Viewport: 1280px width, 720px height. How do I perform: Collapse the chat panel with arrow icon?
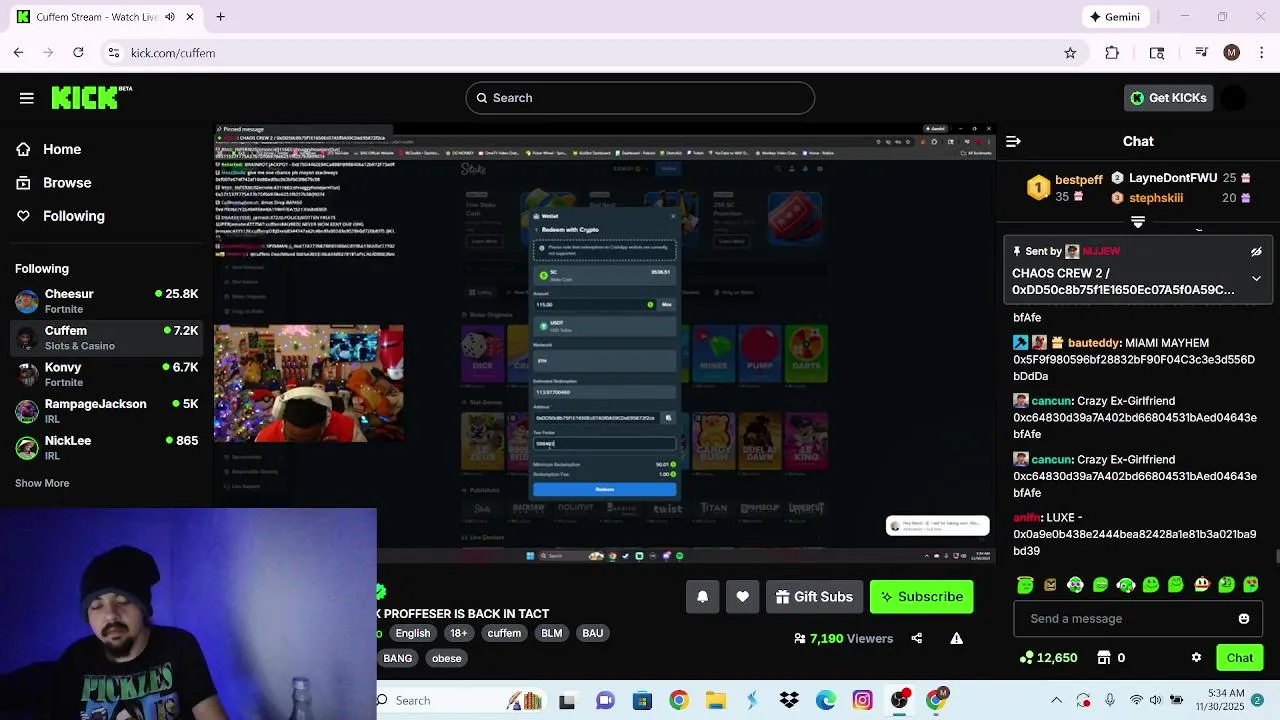coord(1013,142)
